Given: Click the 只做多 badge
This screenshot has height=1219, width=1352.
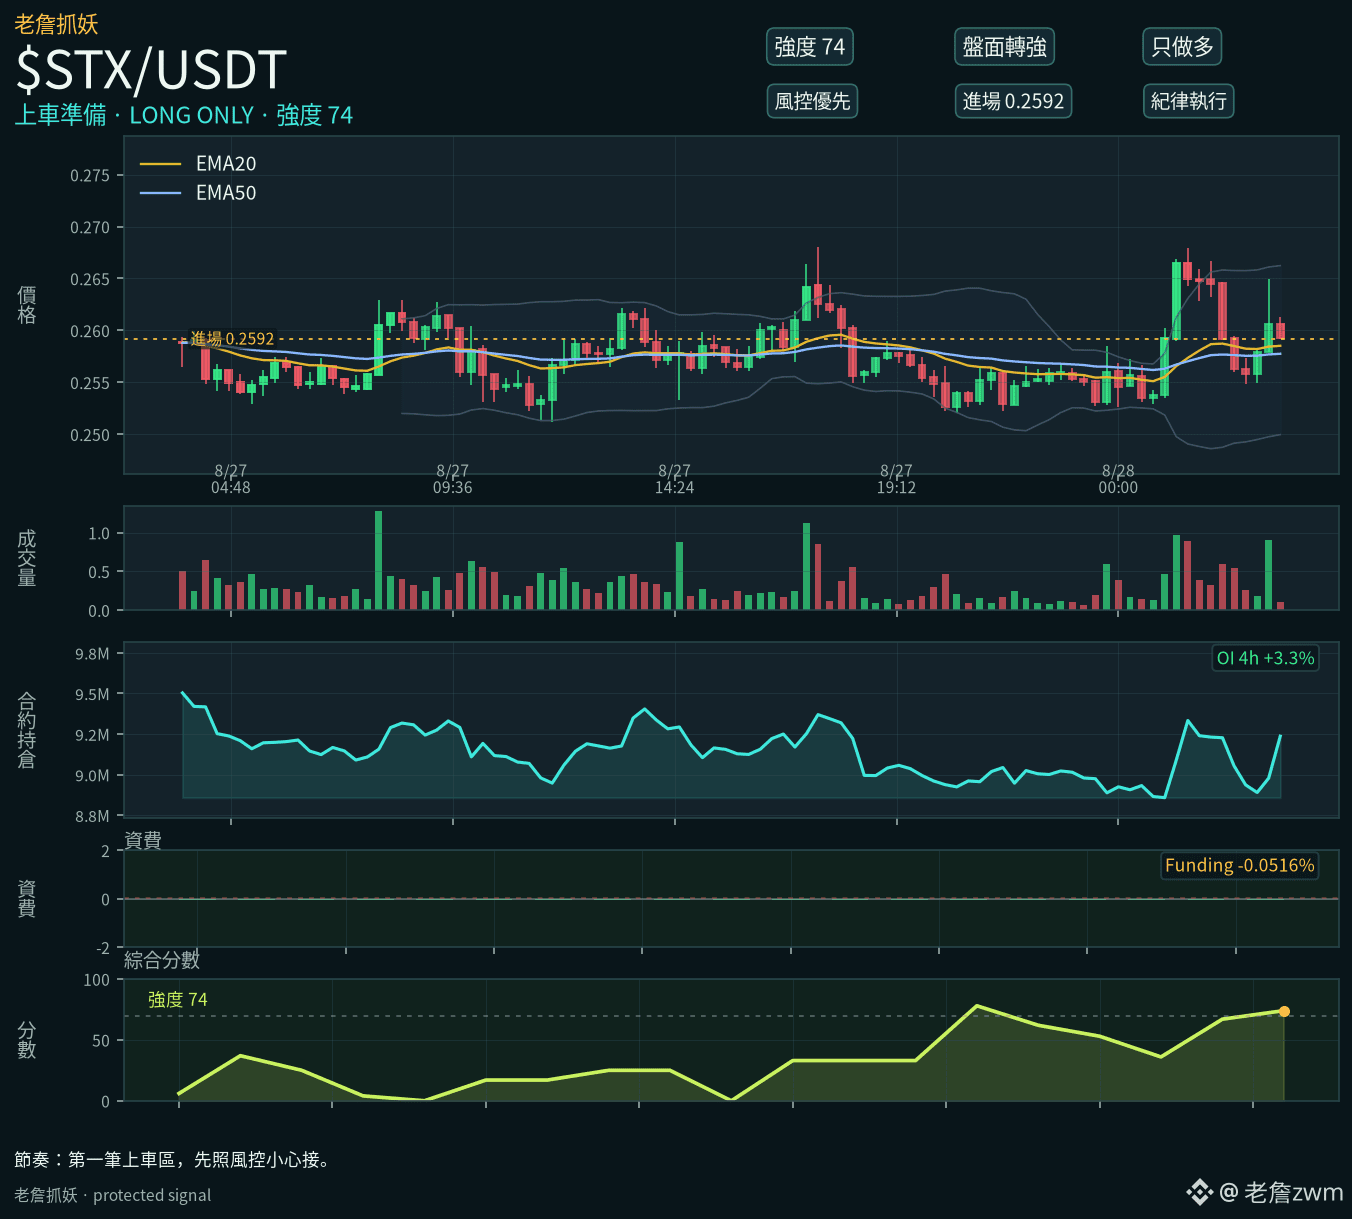Looking at the screenshot, I should (x=1182, y=47).
